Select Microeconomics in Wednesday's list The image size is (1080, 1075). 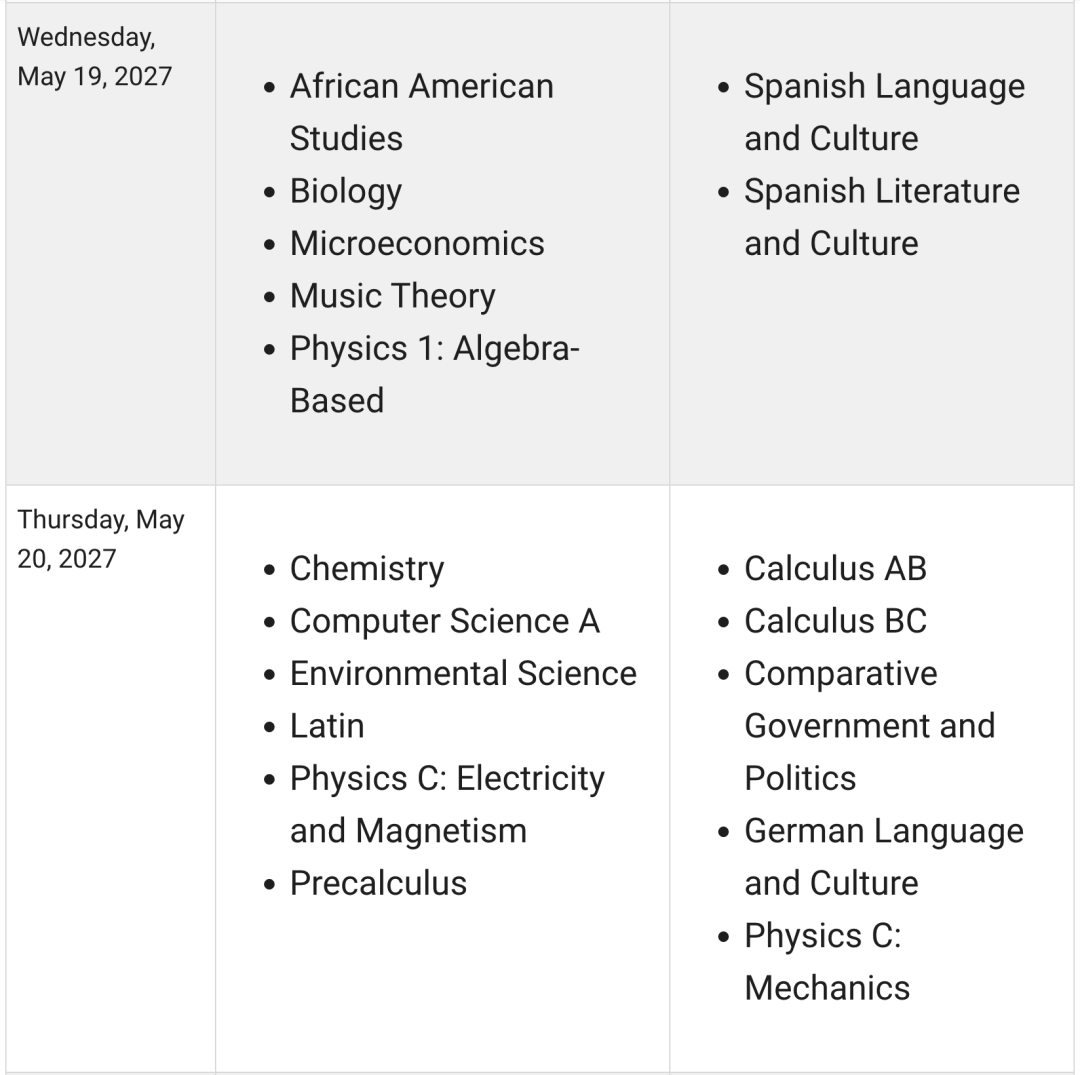(417, 244)
